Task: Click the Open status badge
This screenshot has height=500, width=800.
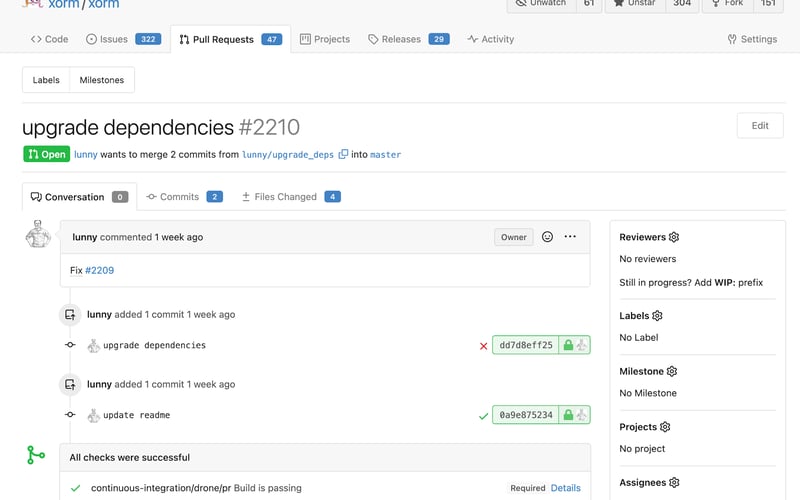Action: [x=46, y=154]
